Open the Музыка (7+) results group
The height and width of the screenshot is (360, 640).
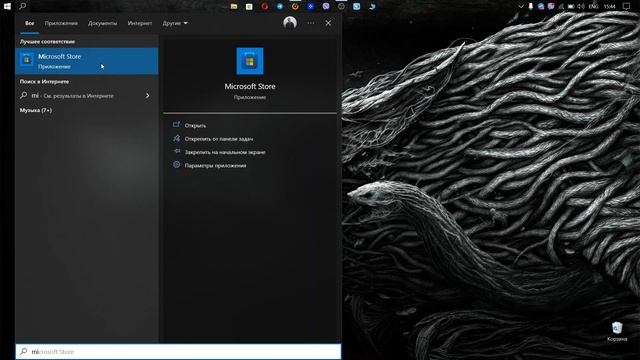click(x=36, y=110)
